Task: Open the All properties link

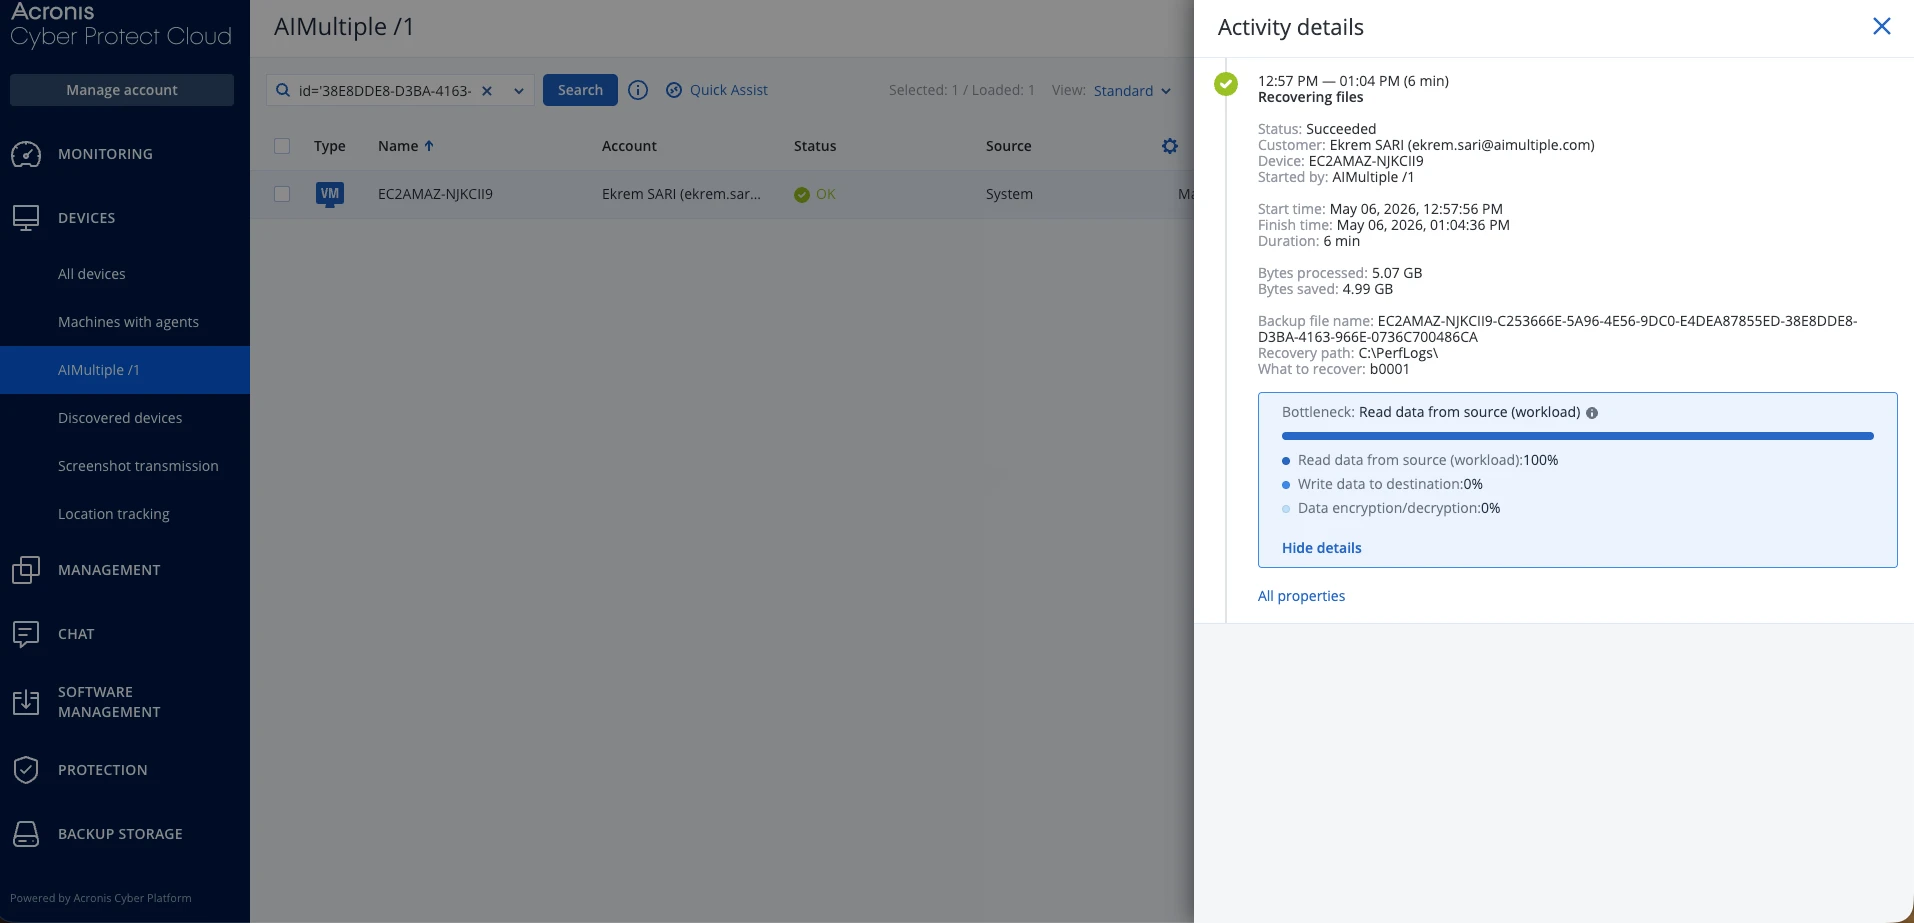Action: 1301,596
